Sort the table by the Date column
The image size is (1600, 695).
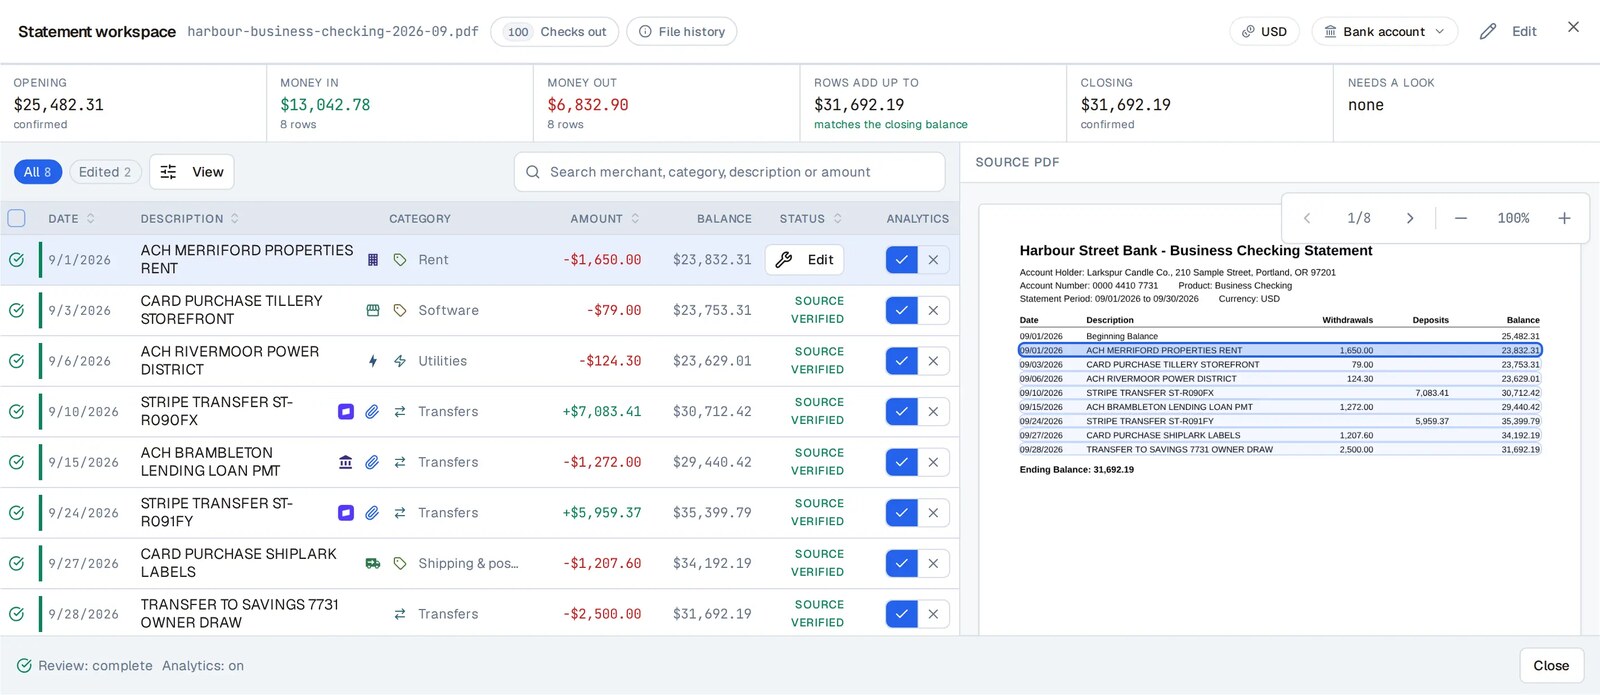[72, 219]
